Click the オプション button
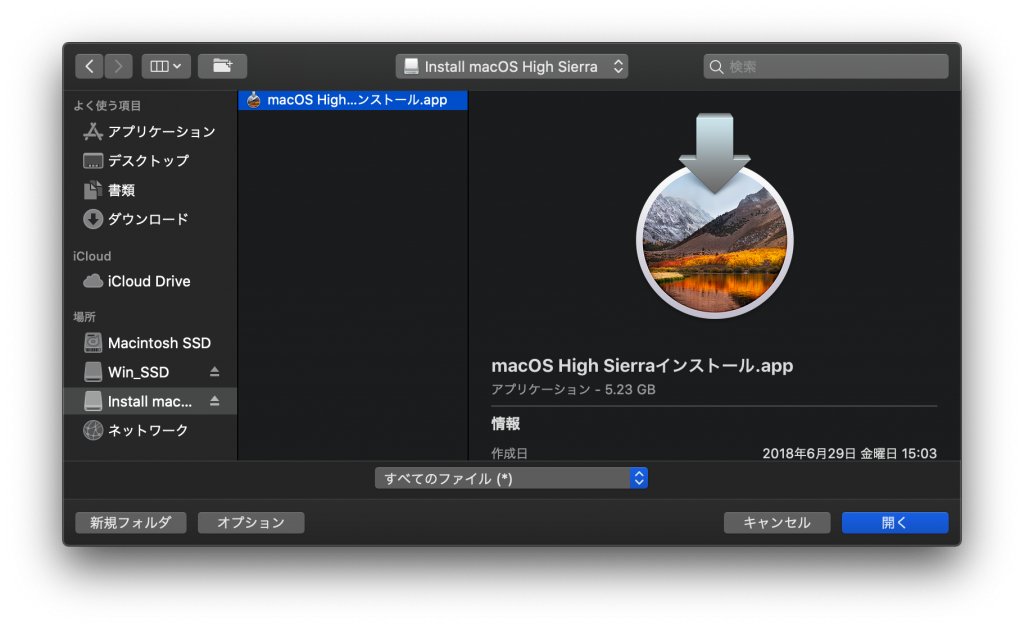 [251, 523]
